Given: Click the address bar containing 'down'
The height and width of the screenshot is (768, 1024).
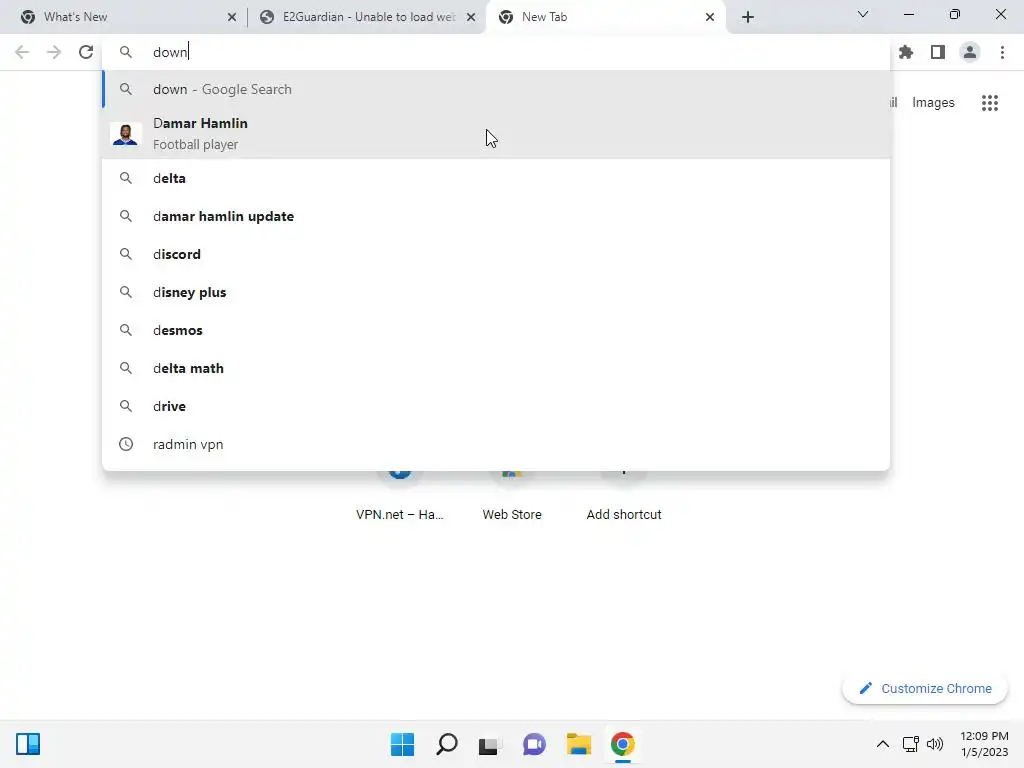Looking at the screenshot, I should [x=496, y=52].
